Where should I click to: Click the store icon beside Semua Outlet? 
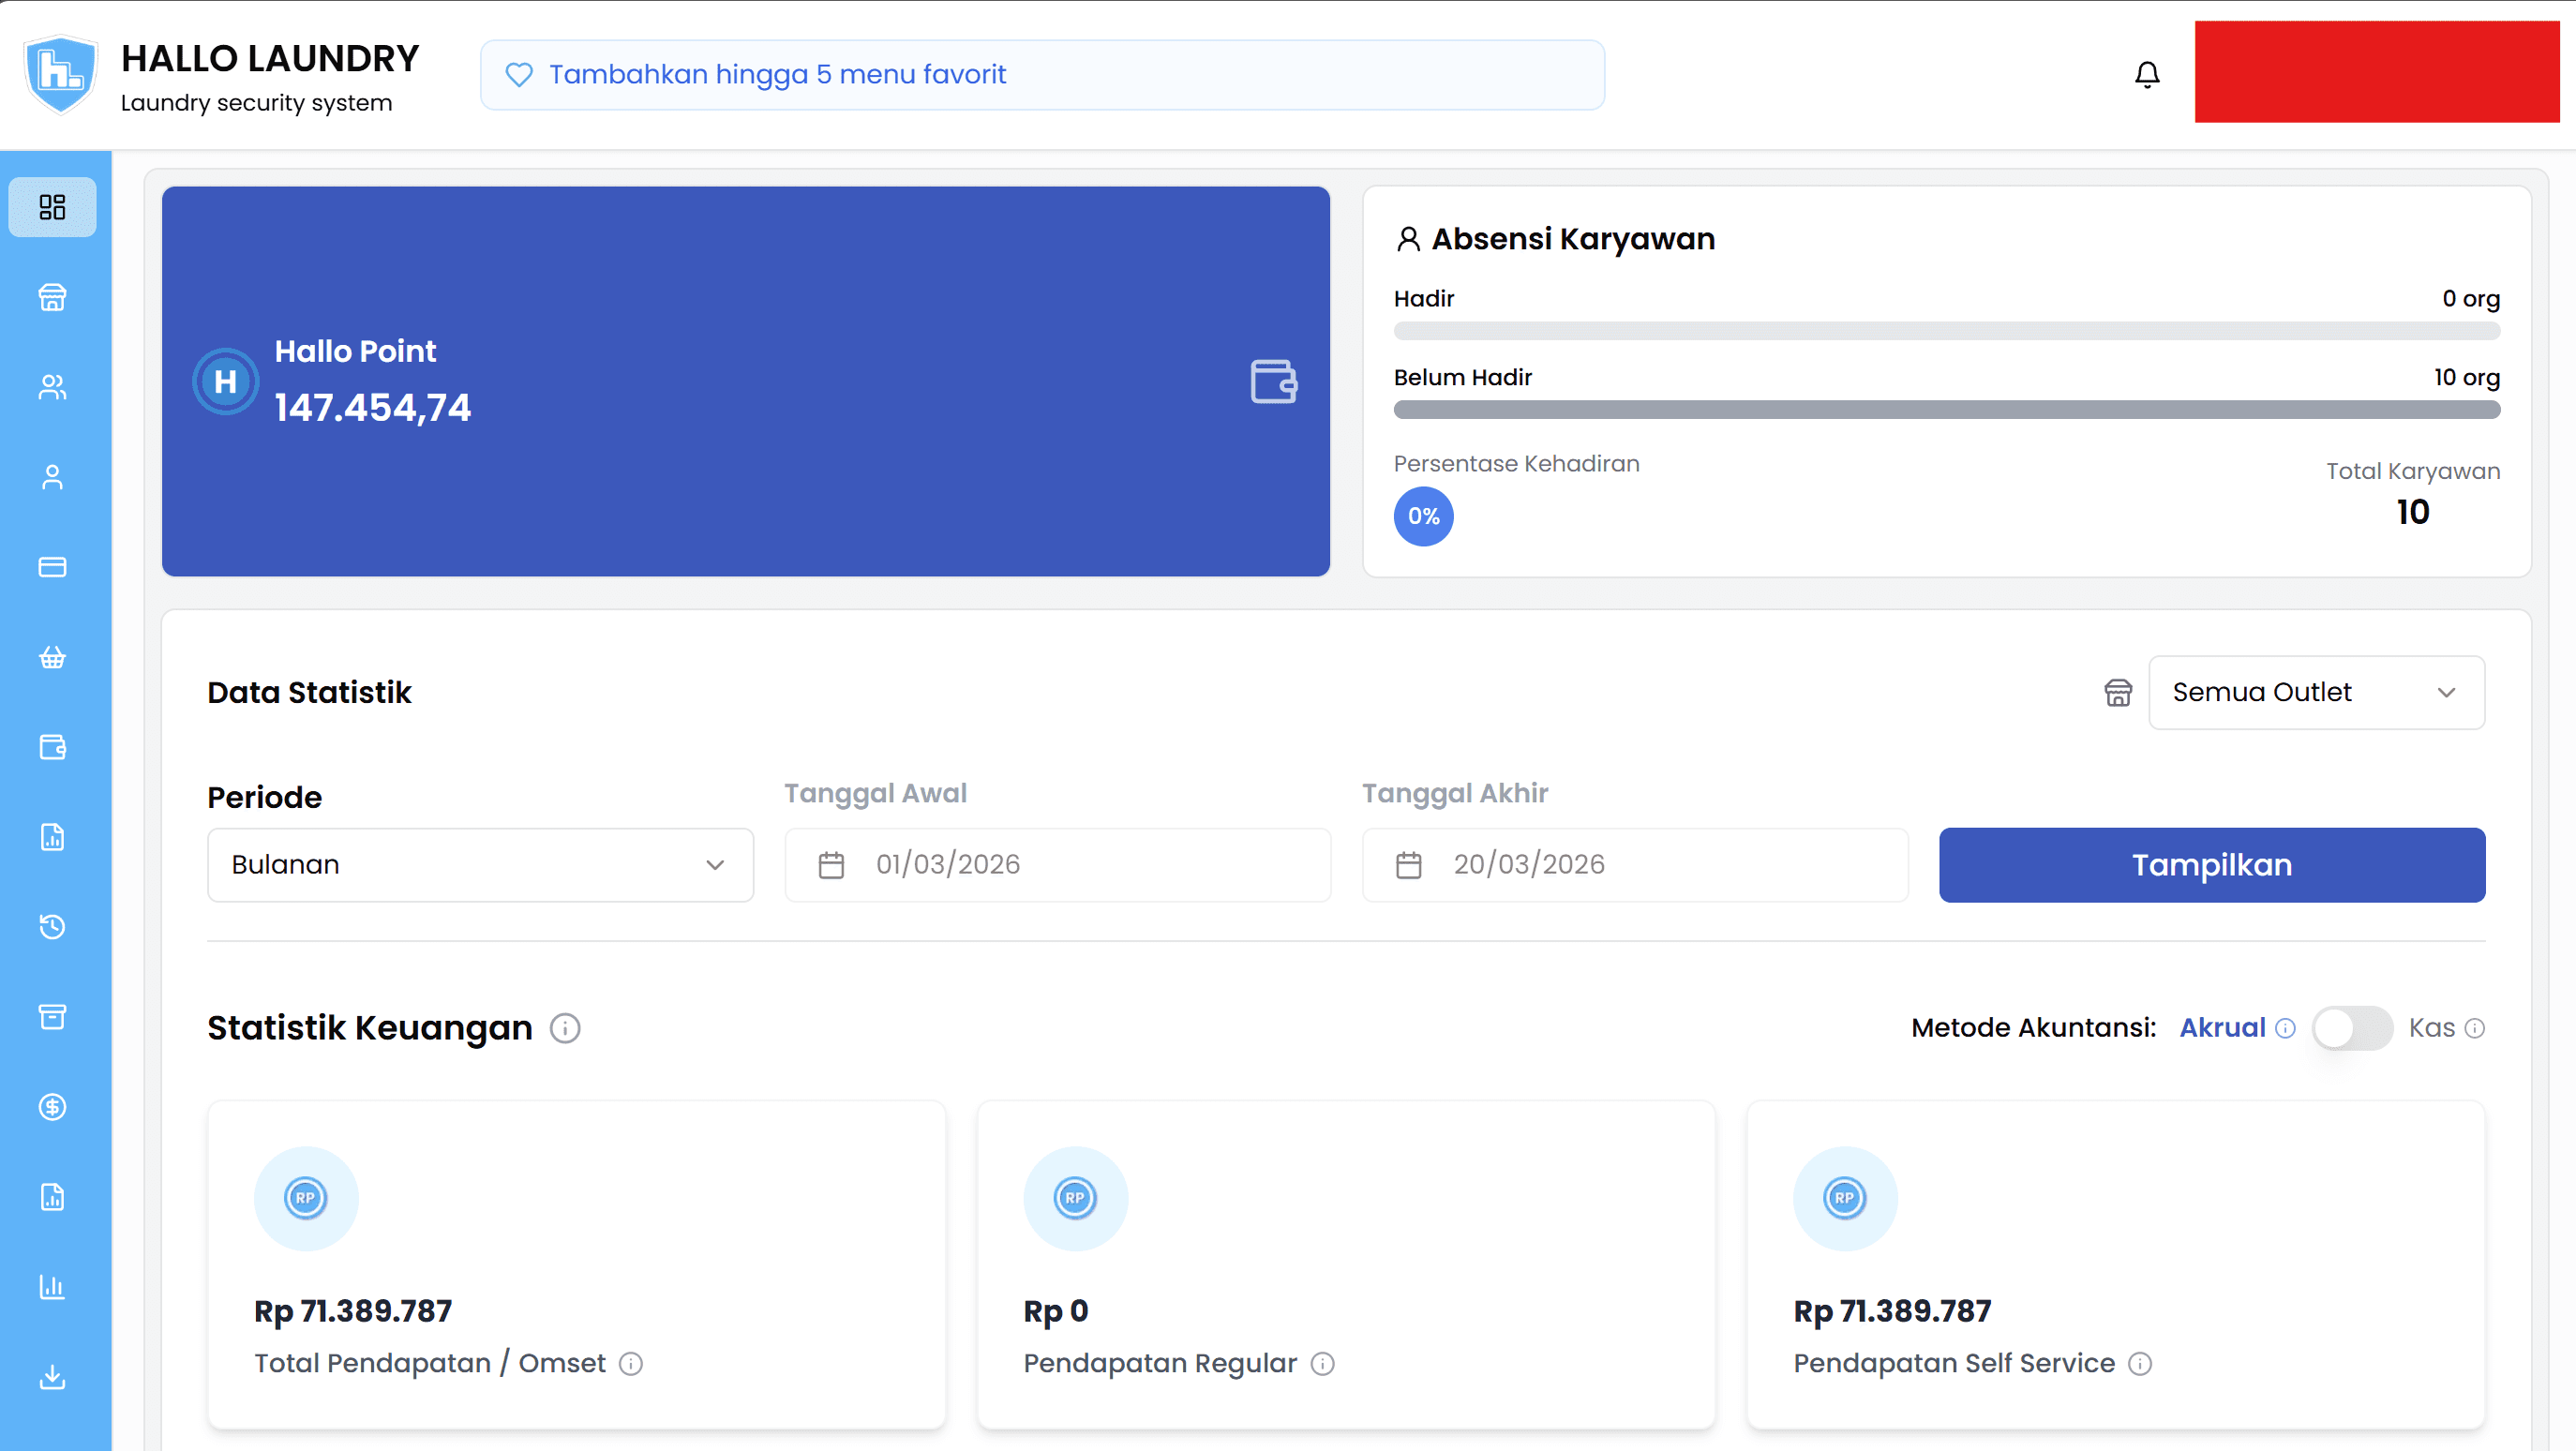click(x=2118, y=692)
